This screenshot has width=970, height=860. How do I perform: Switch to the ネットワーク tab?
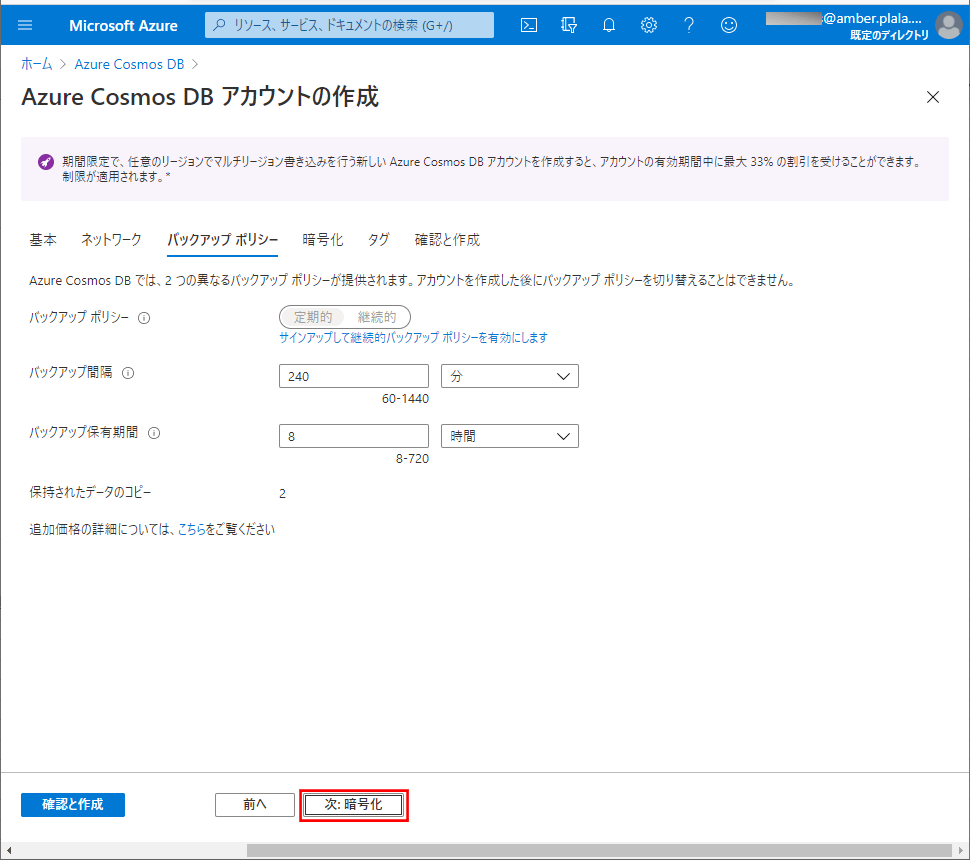point(111,240)
